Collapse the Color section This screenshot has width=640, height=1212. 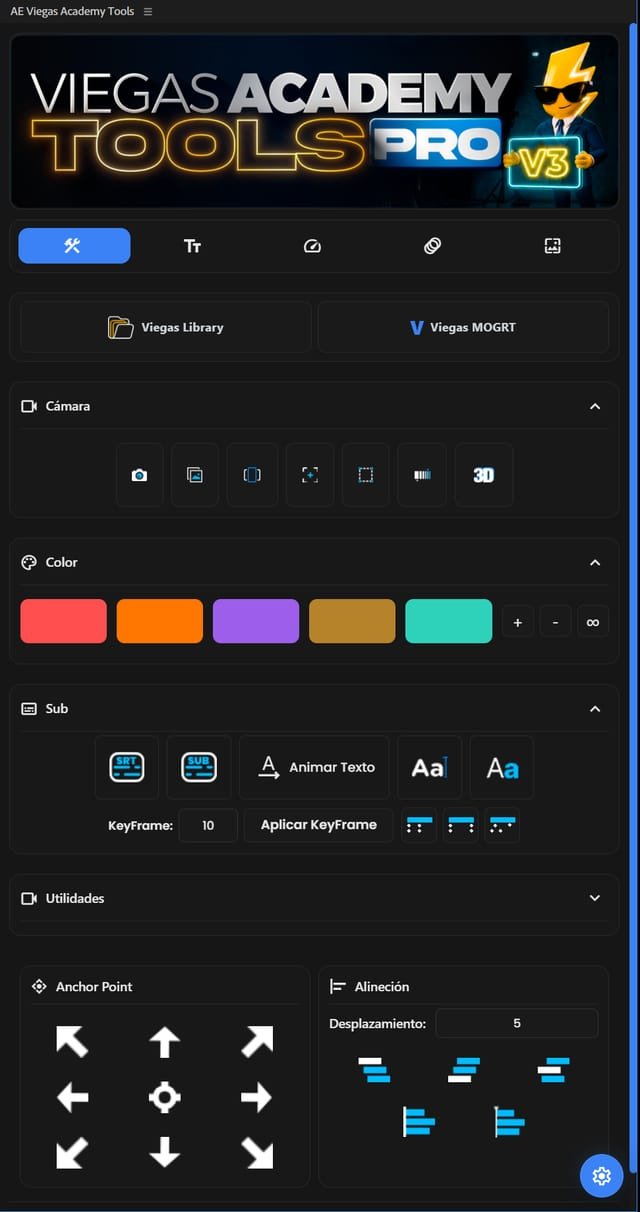pyautogui.click(x=595, y=562)
